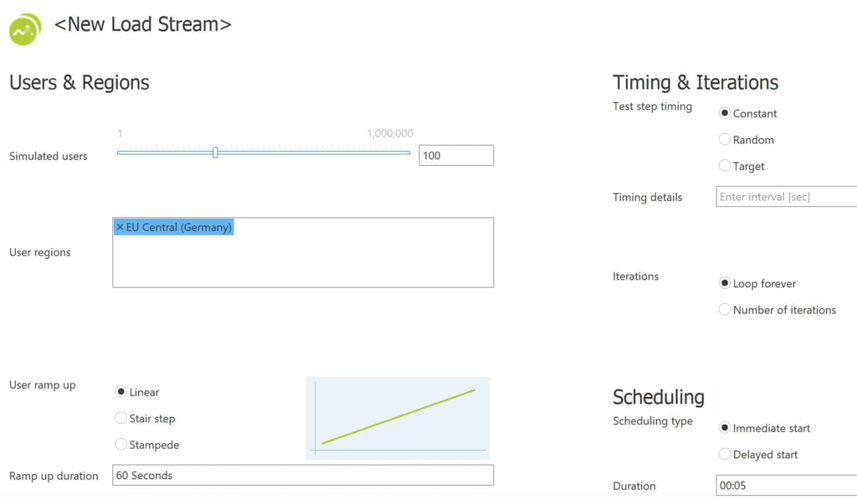Click inside the User regions box

coord(303,263)
